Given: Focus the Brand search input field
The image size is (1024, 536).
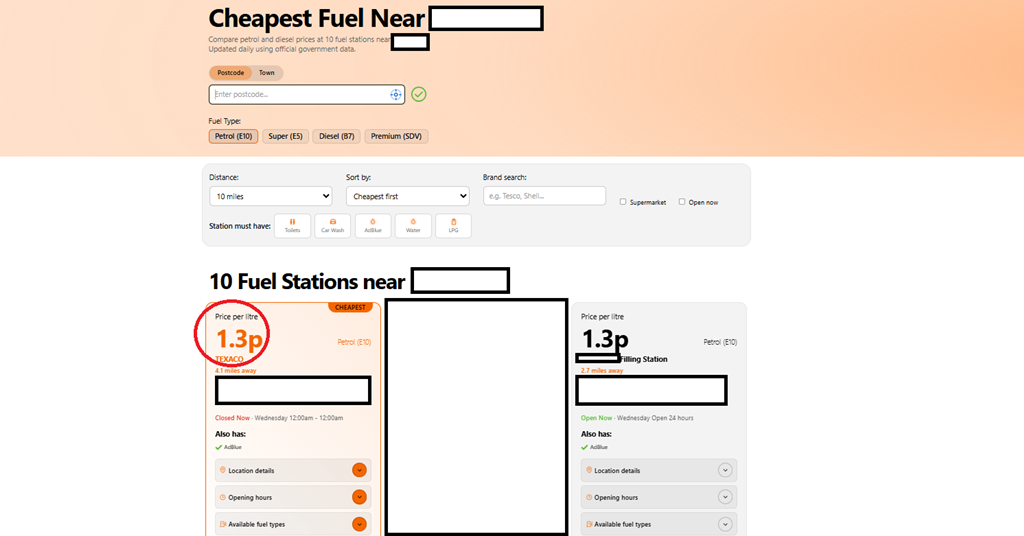Looking at the screenshot, I should coord(545,196).
